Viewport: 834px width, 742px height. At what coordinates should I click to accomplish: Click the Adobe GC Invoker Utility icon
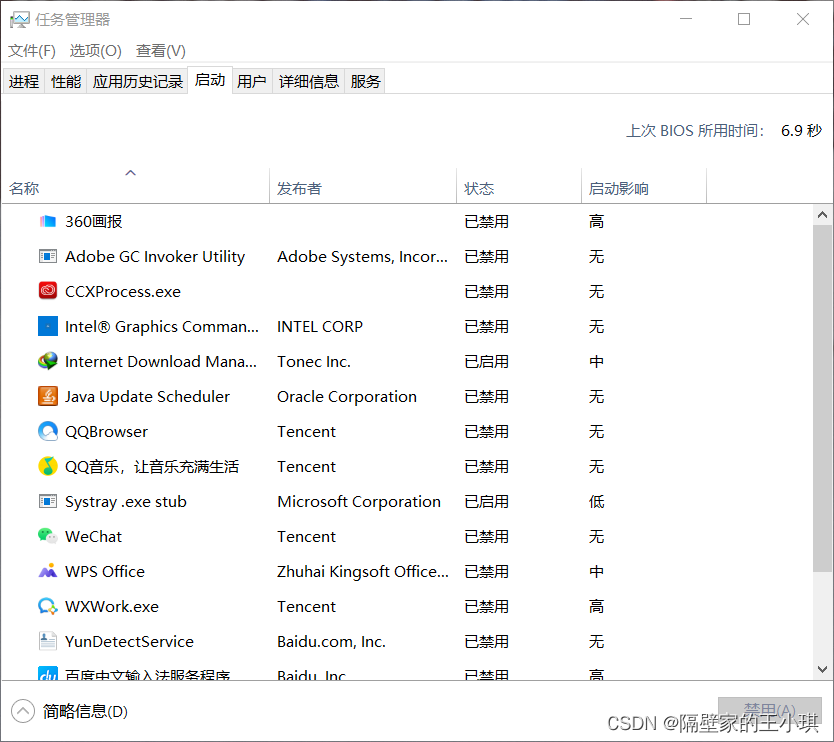pos(48,256)
